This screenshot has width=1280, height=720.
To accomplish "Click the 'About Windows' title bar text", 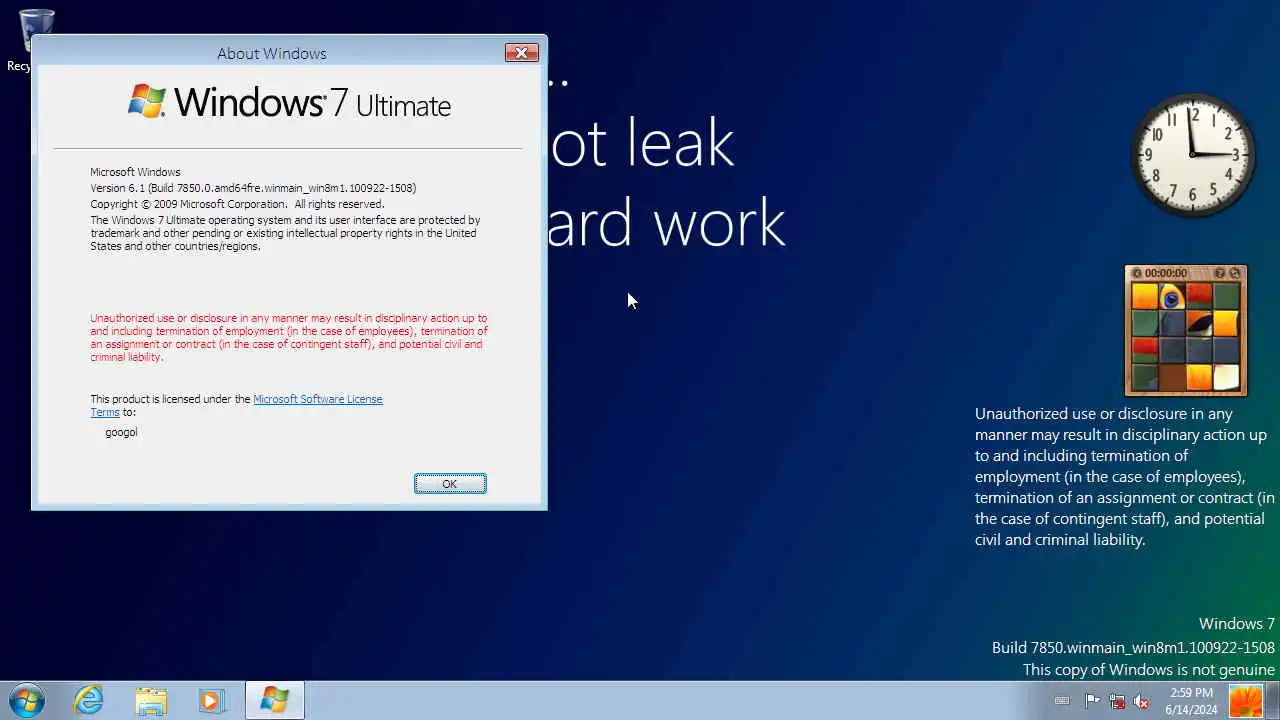I will (272, 54).
